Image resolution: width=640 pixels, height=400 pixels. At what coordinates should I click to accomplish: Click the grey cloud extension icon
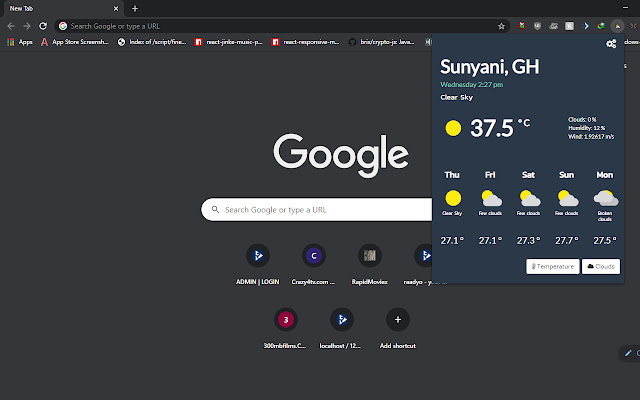coord(553,26)
